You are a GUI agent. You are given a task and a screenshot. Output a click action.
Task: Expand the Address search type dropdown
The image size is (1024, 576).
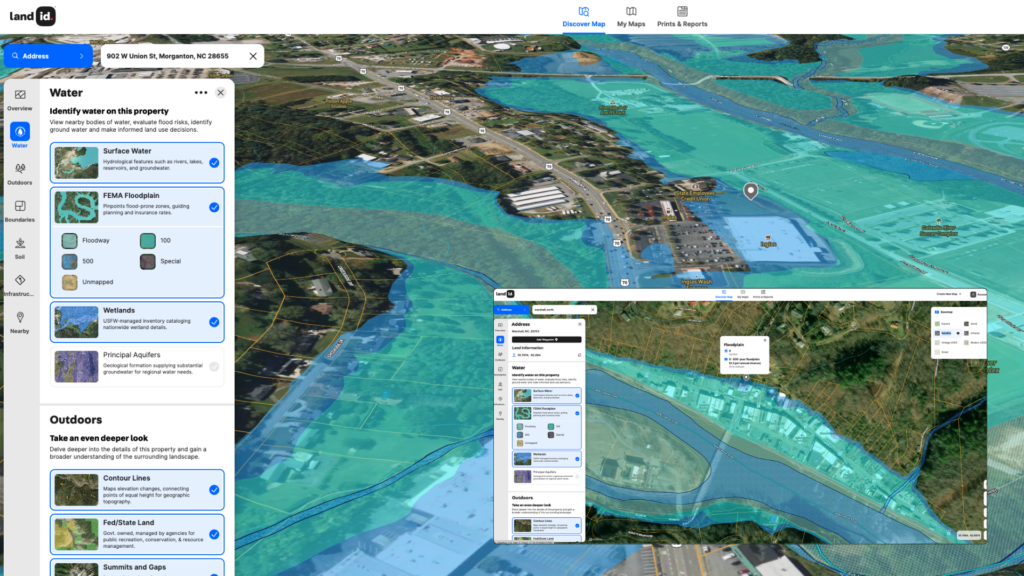point(48,56)
